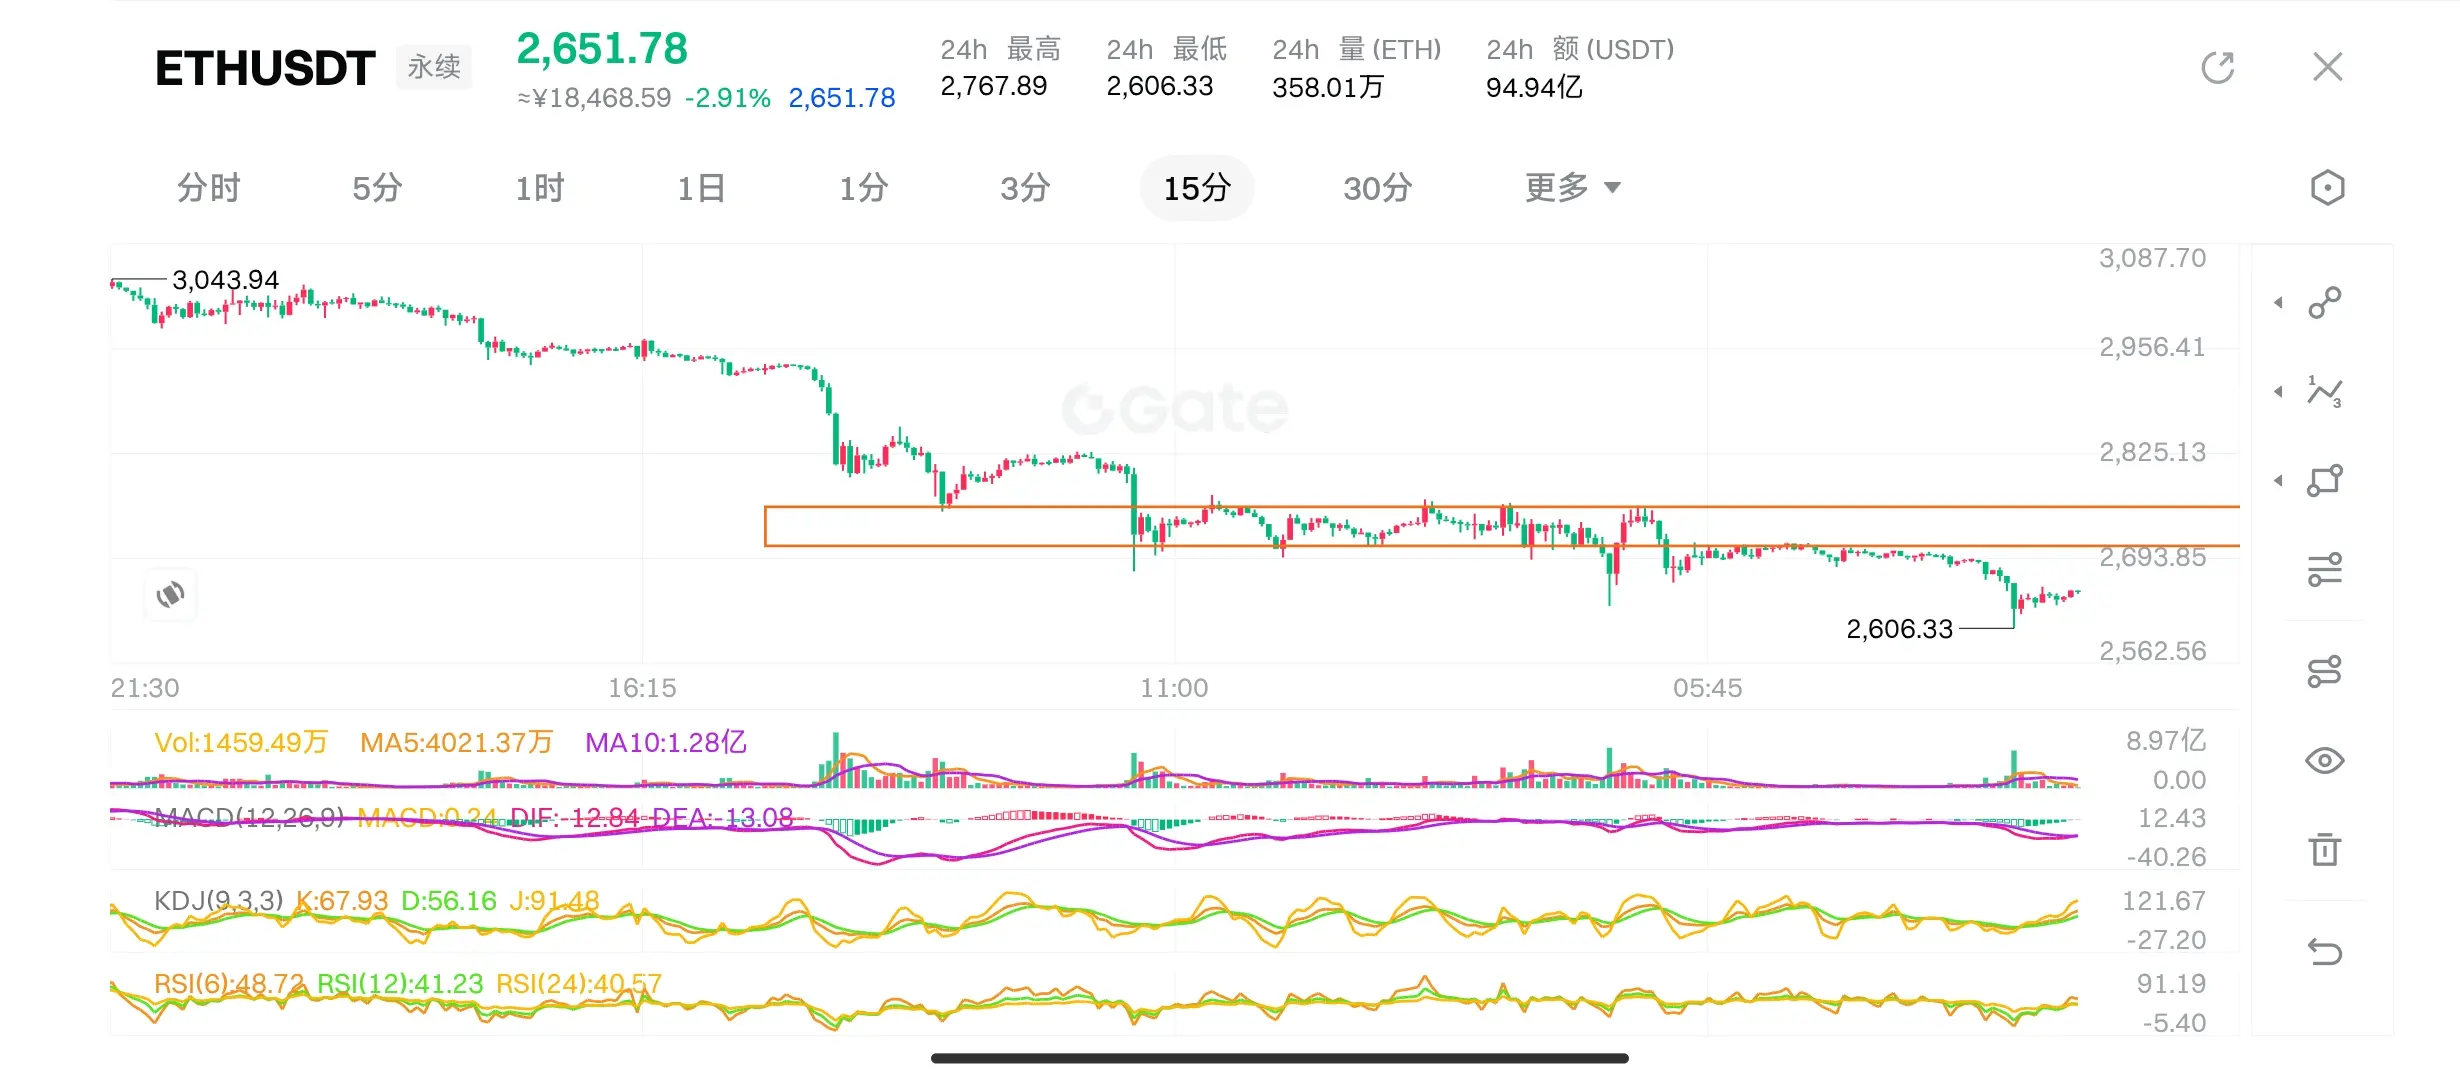The height and width of the screenshot is (1080, 2460).
Task: Click the drawing management toggles icon
Action: (2324, 671)
